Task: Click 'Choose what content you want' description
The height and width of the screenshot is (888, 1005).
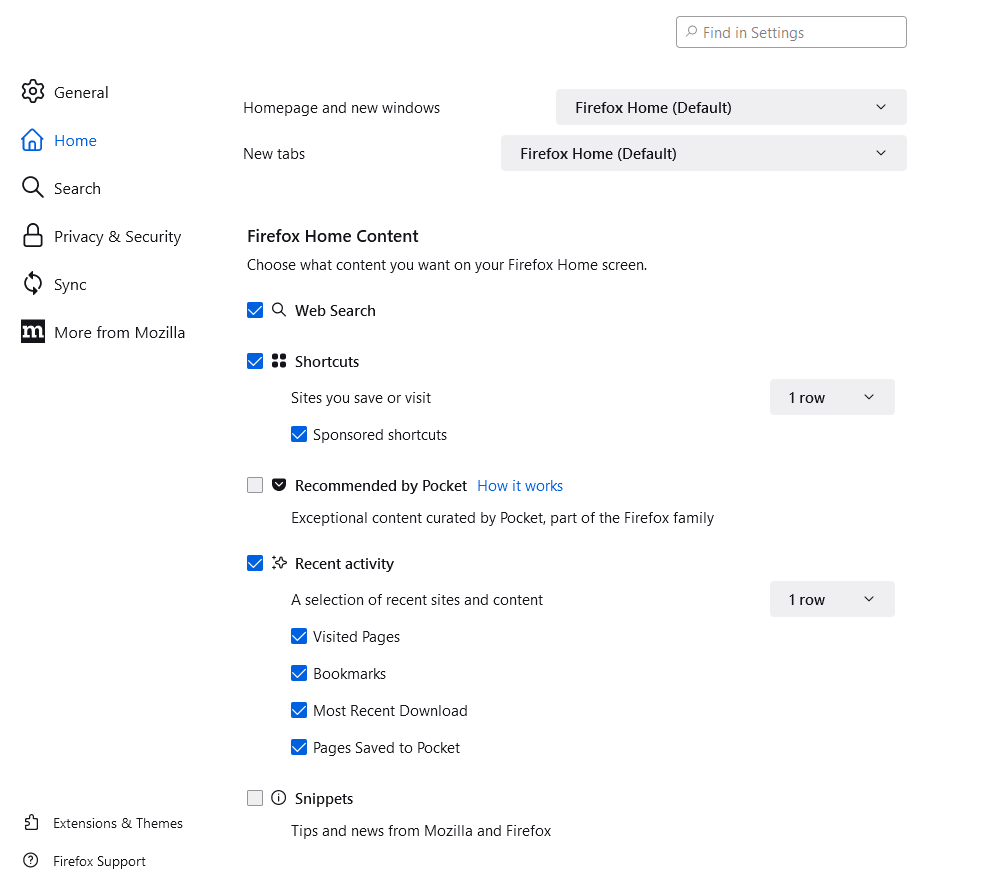Action: 447,265
